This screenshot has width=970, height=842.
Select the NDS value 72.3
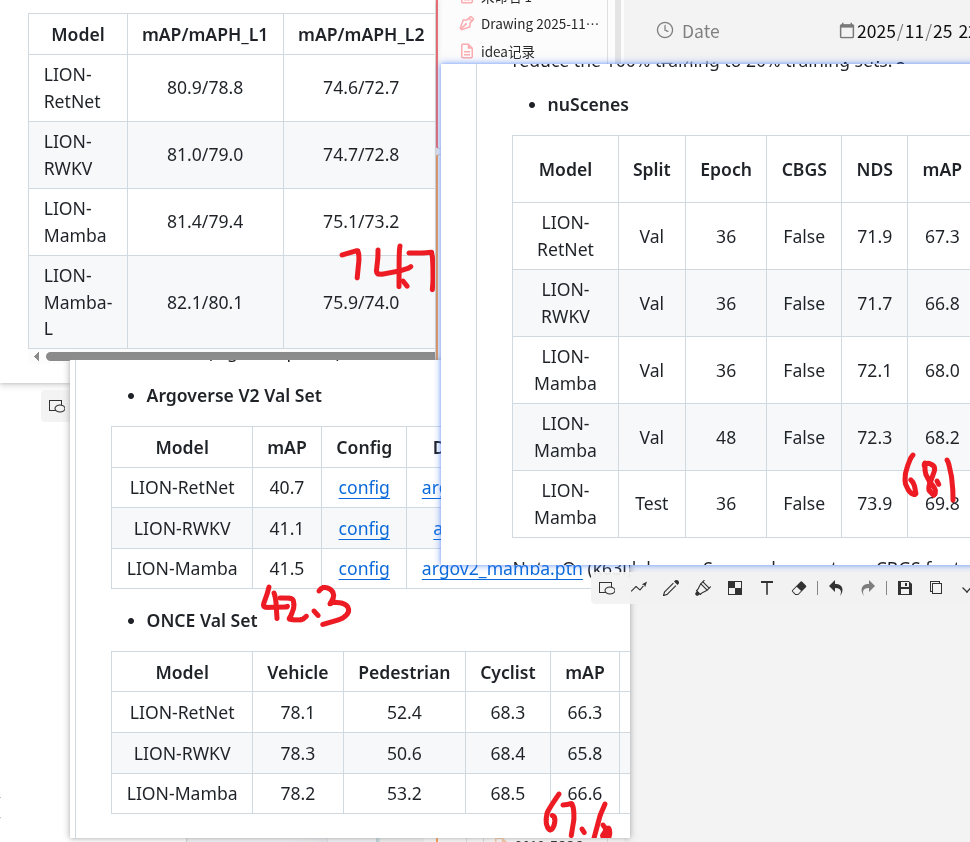874,438
